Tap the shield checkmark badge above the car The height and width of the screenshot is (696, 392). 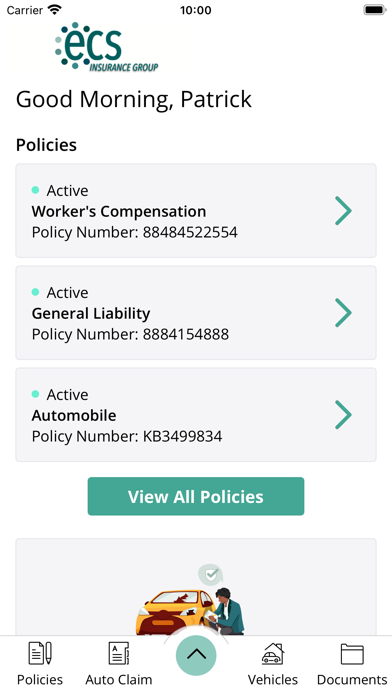click(x=210, y=575)
